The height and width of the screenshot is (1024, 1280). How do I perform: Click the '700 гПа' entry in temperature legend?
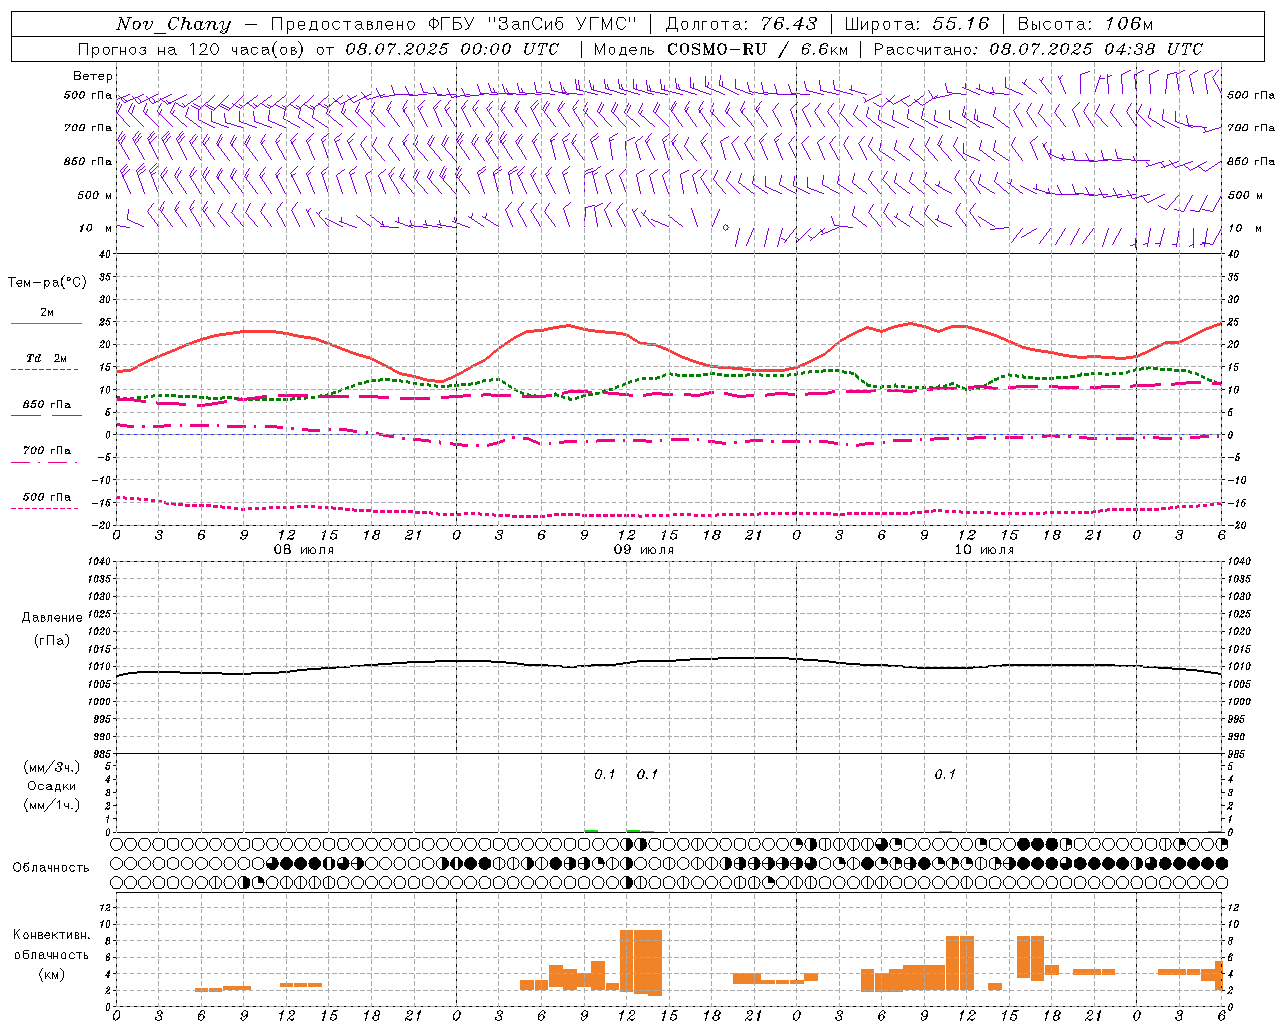click(46, 451)
